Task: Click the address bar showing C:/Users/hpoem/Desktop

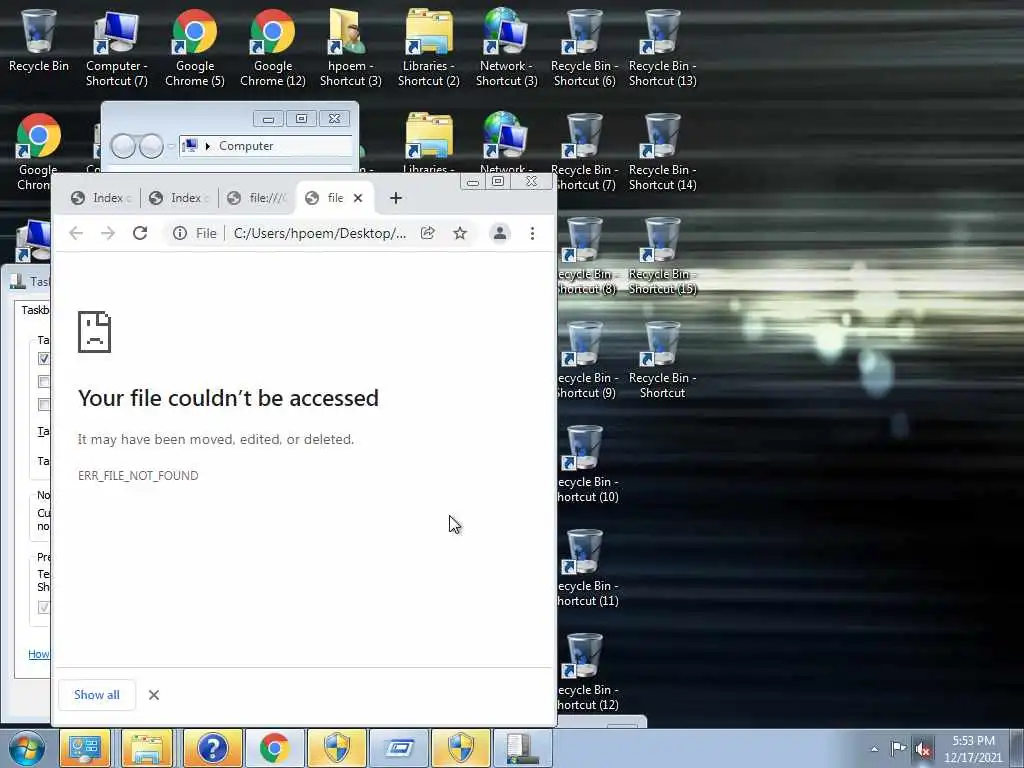Action: tap(320, 233)
